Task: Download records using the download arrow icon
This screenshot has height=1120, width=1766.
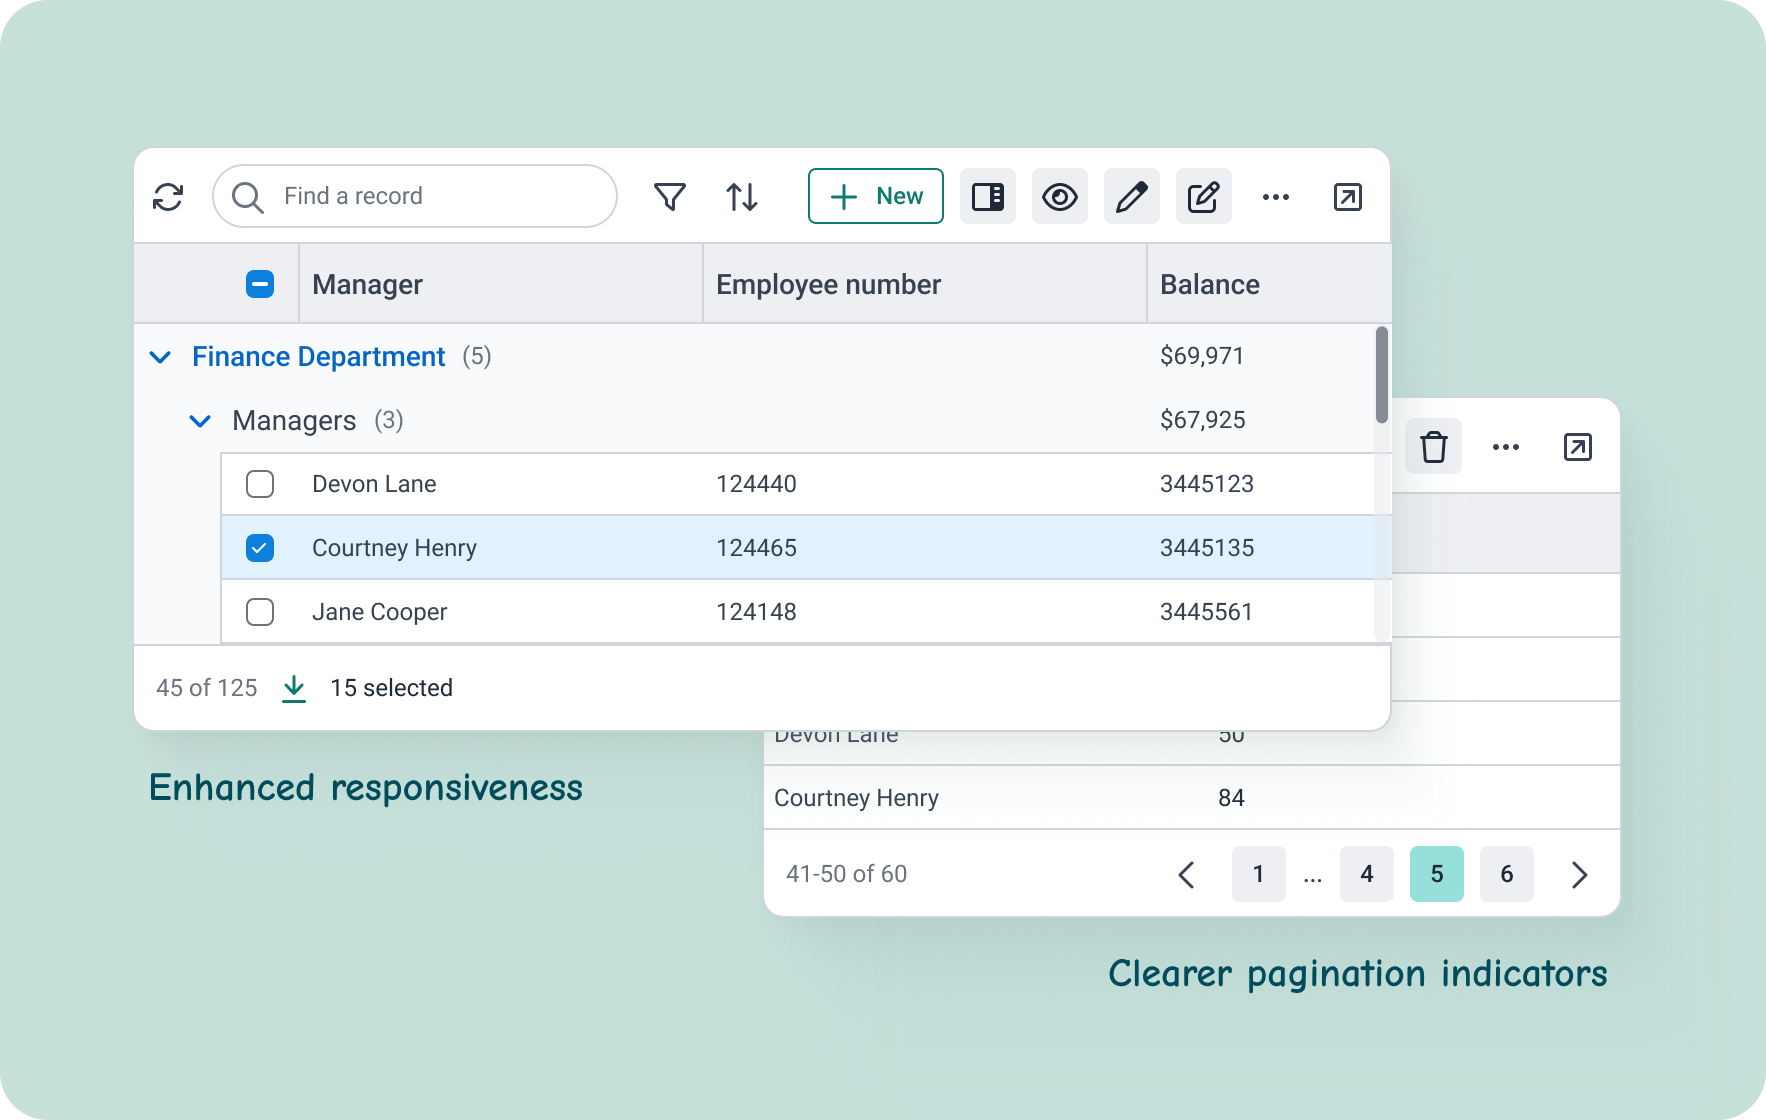Action: [294, 688]
